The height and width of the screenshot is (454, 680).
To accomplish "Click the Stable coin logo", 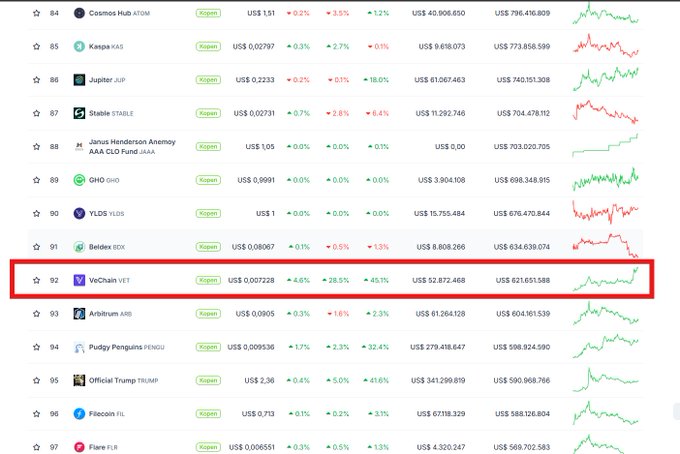I will (x=79, y=113).
